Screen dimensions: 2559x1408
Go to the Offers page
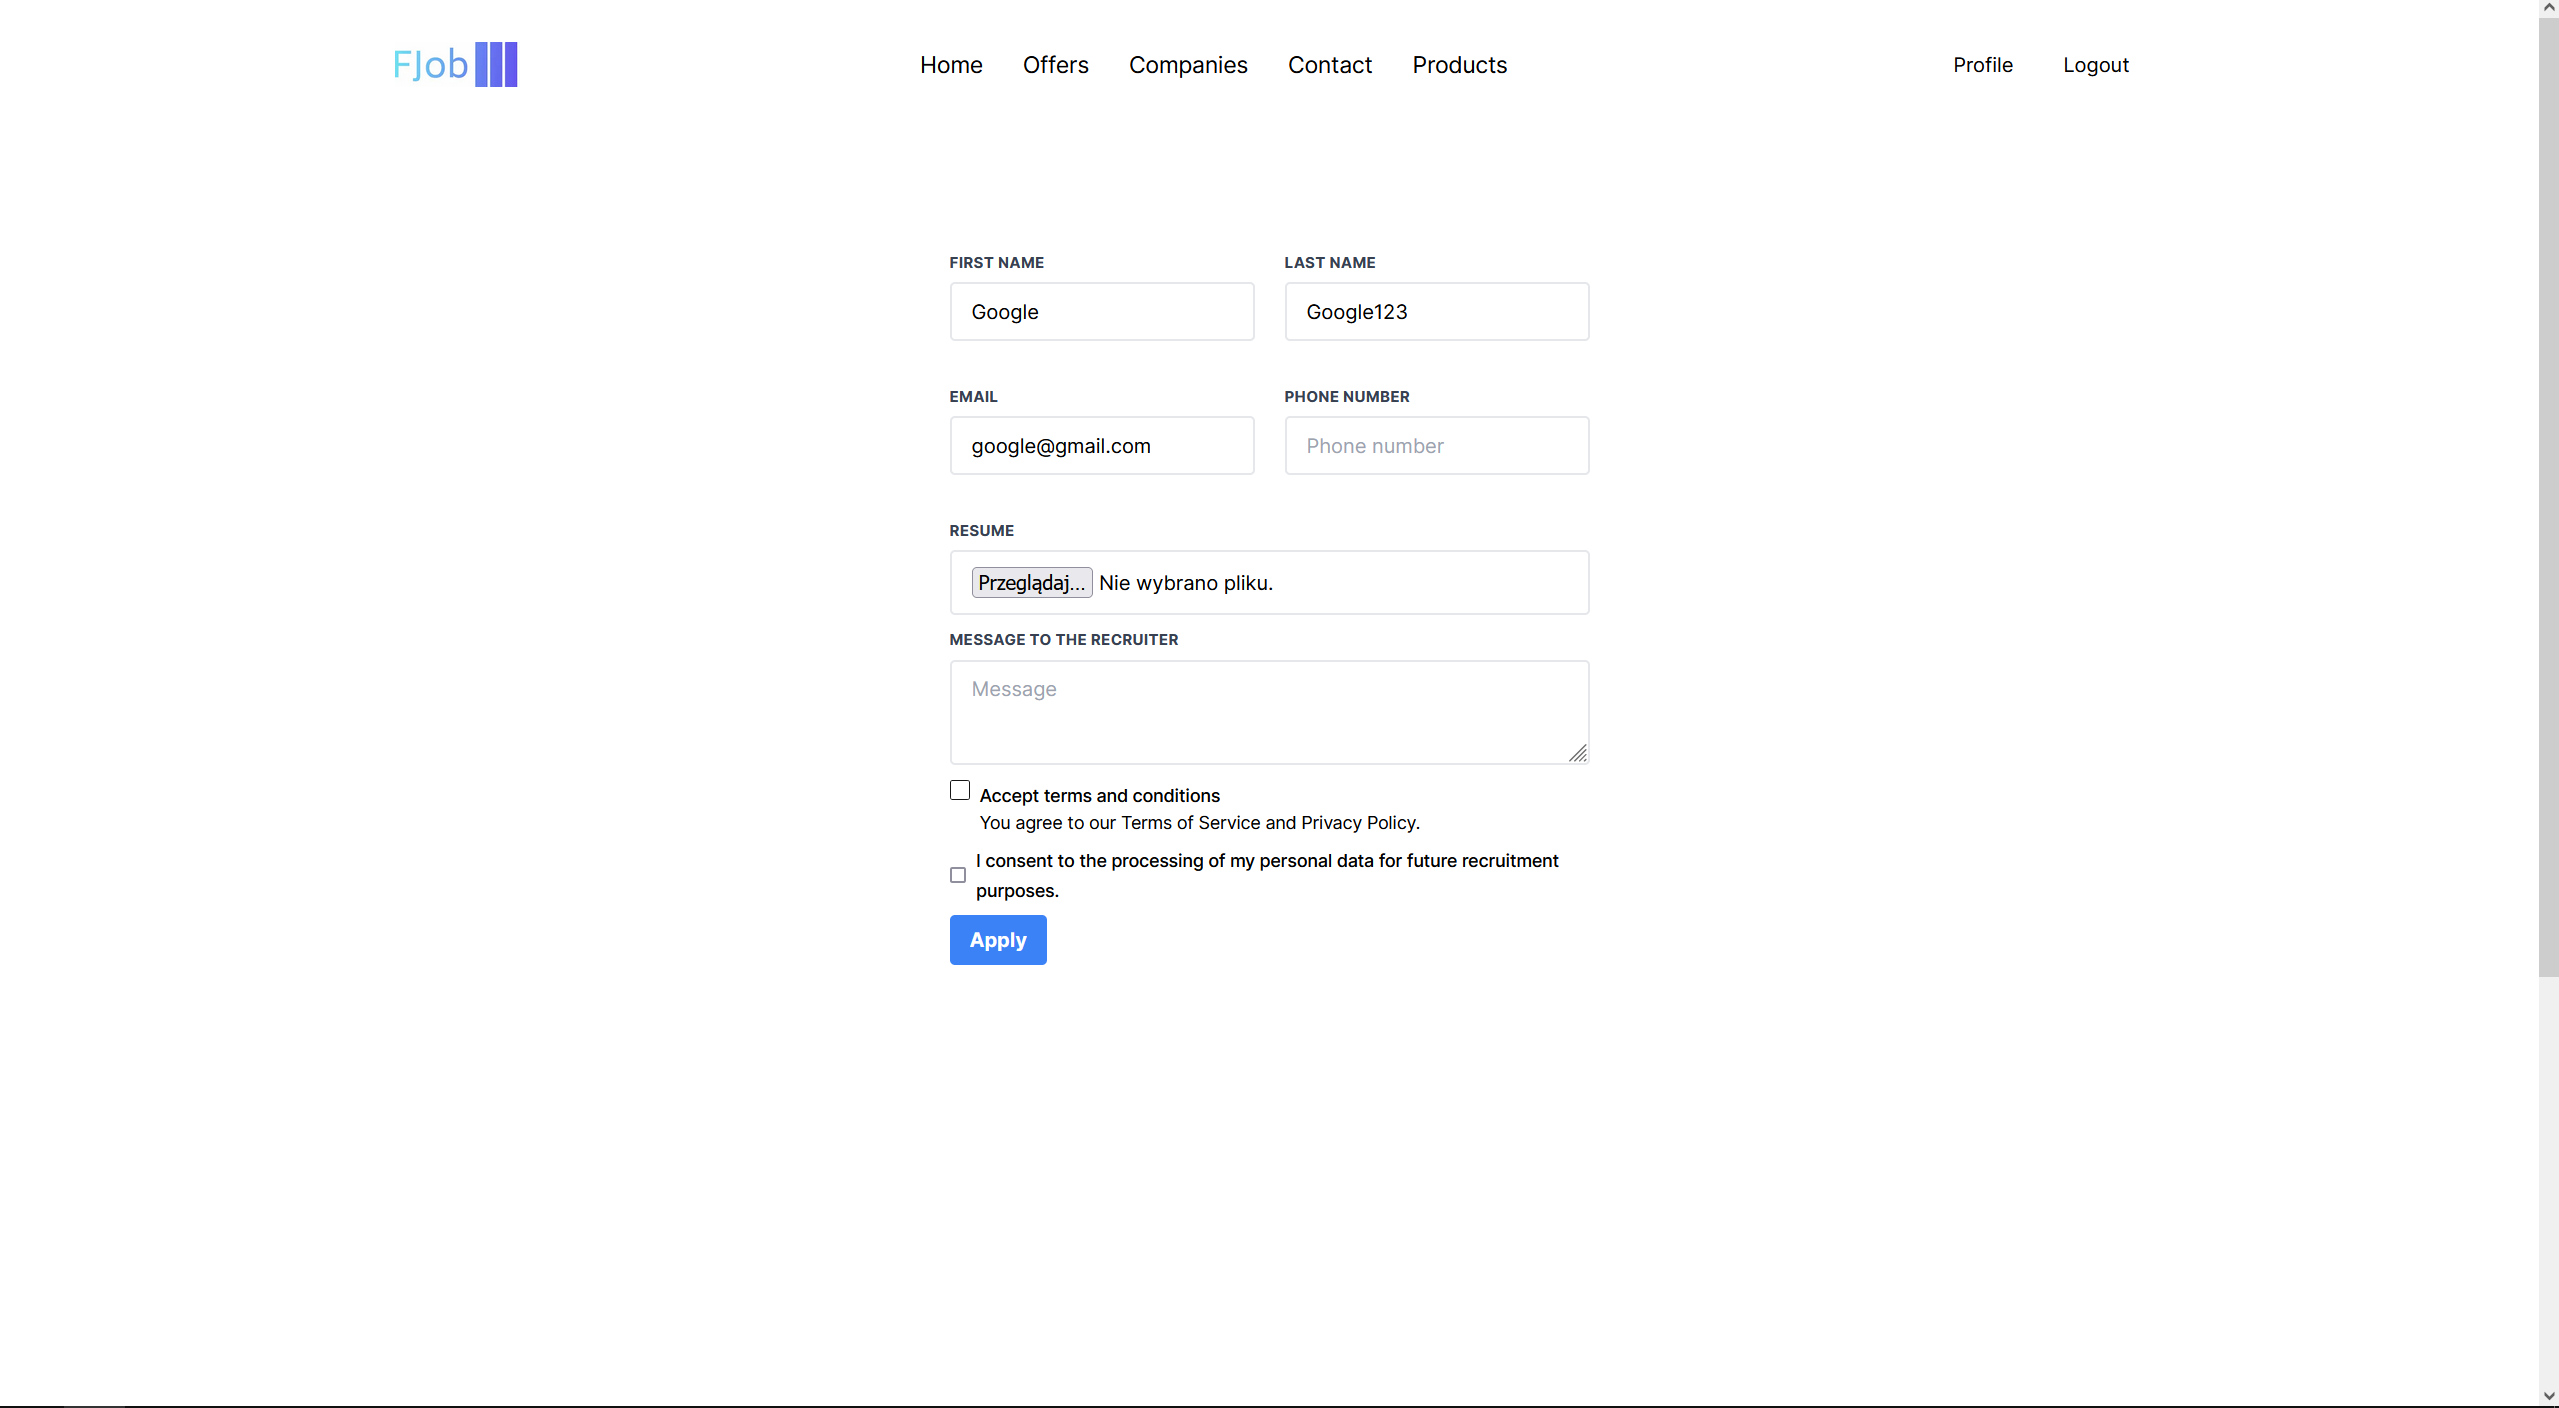point(1055,65)
